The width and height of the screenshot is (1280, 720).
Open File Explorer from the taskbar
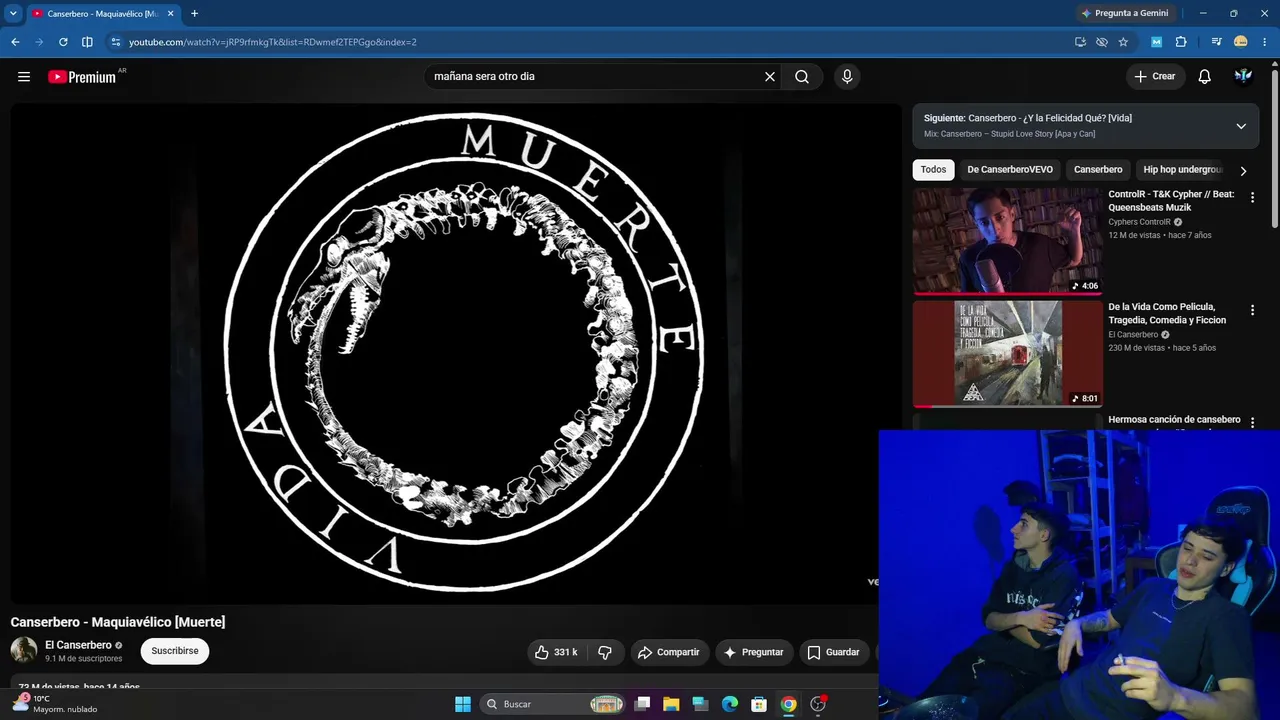671,704
